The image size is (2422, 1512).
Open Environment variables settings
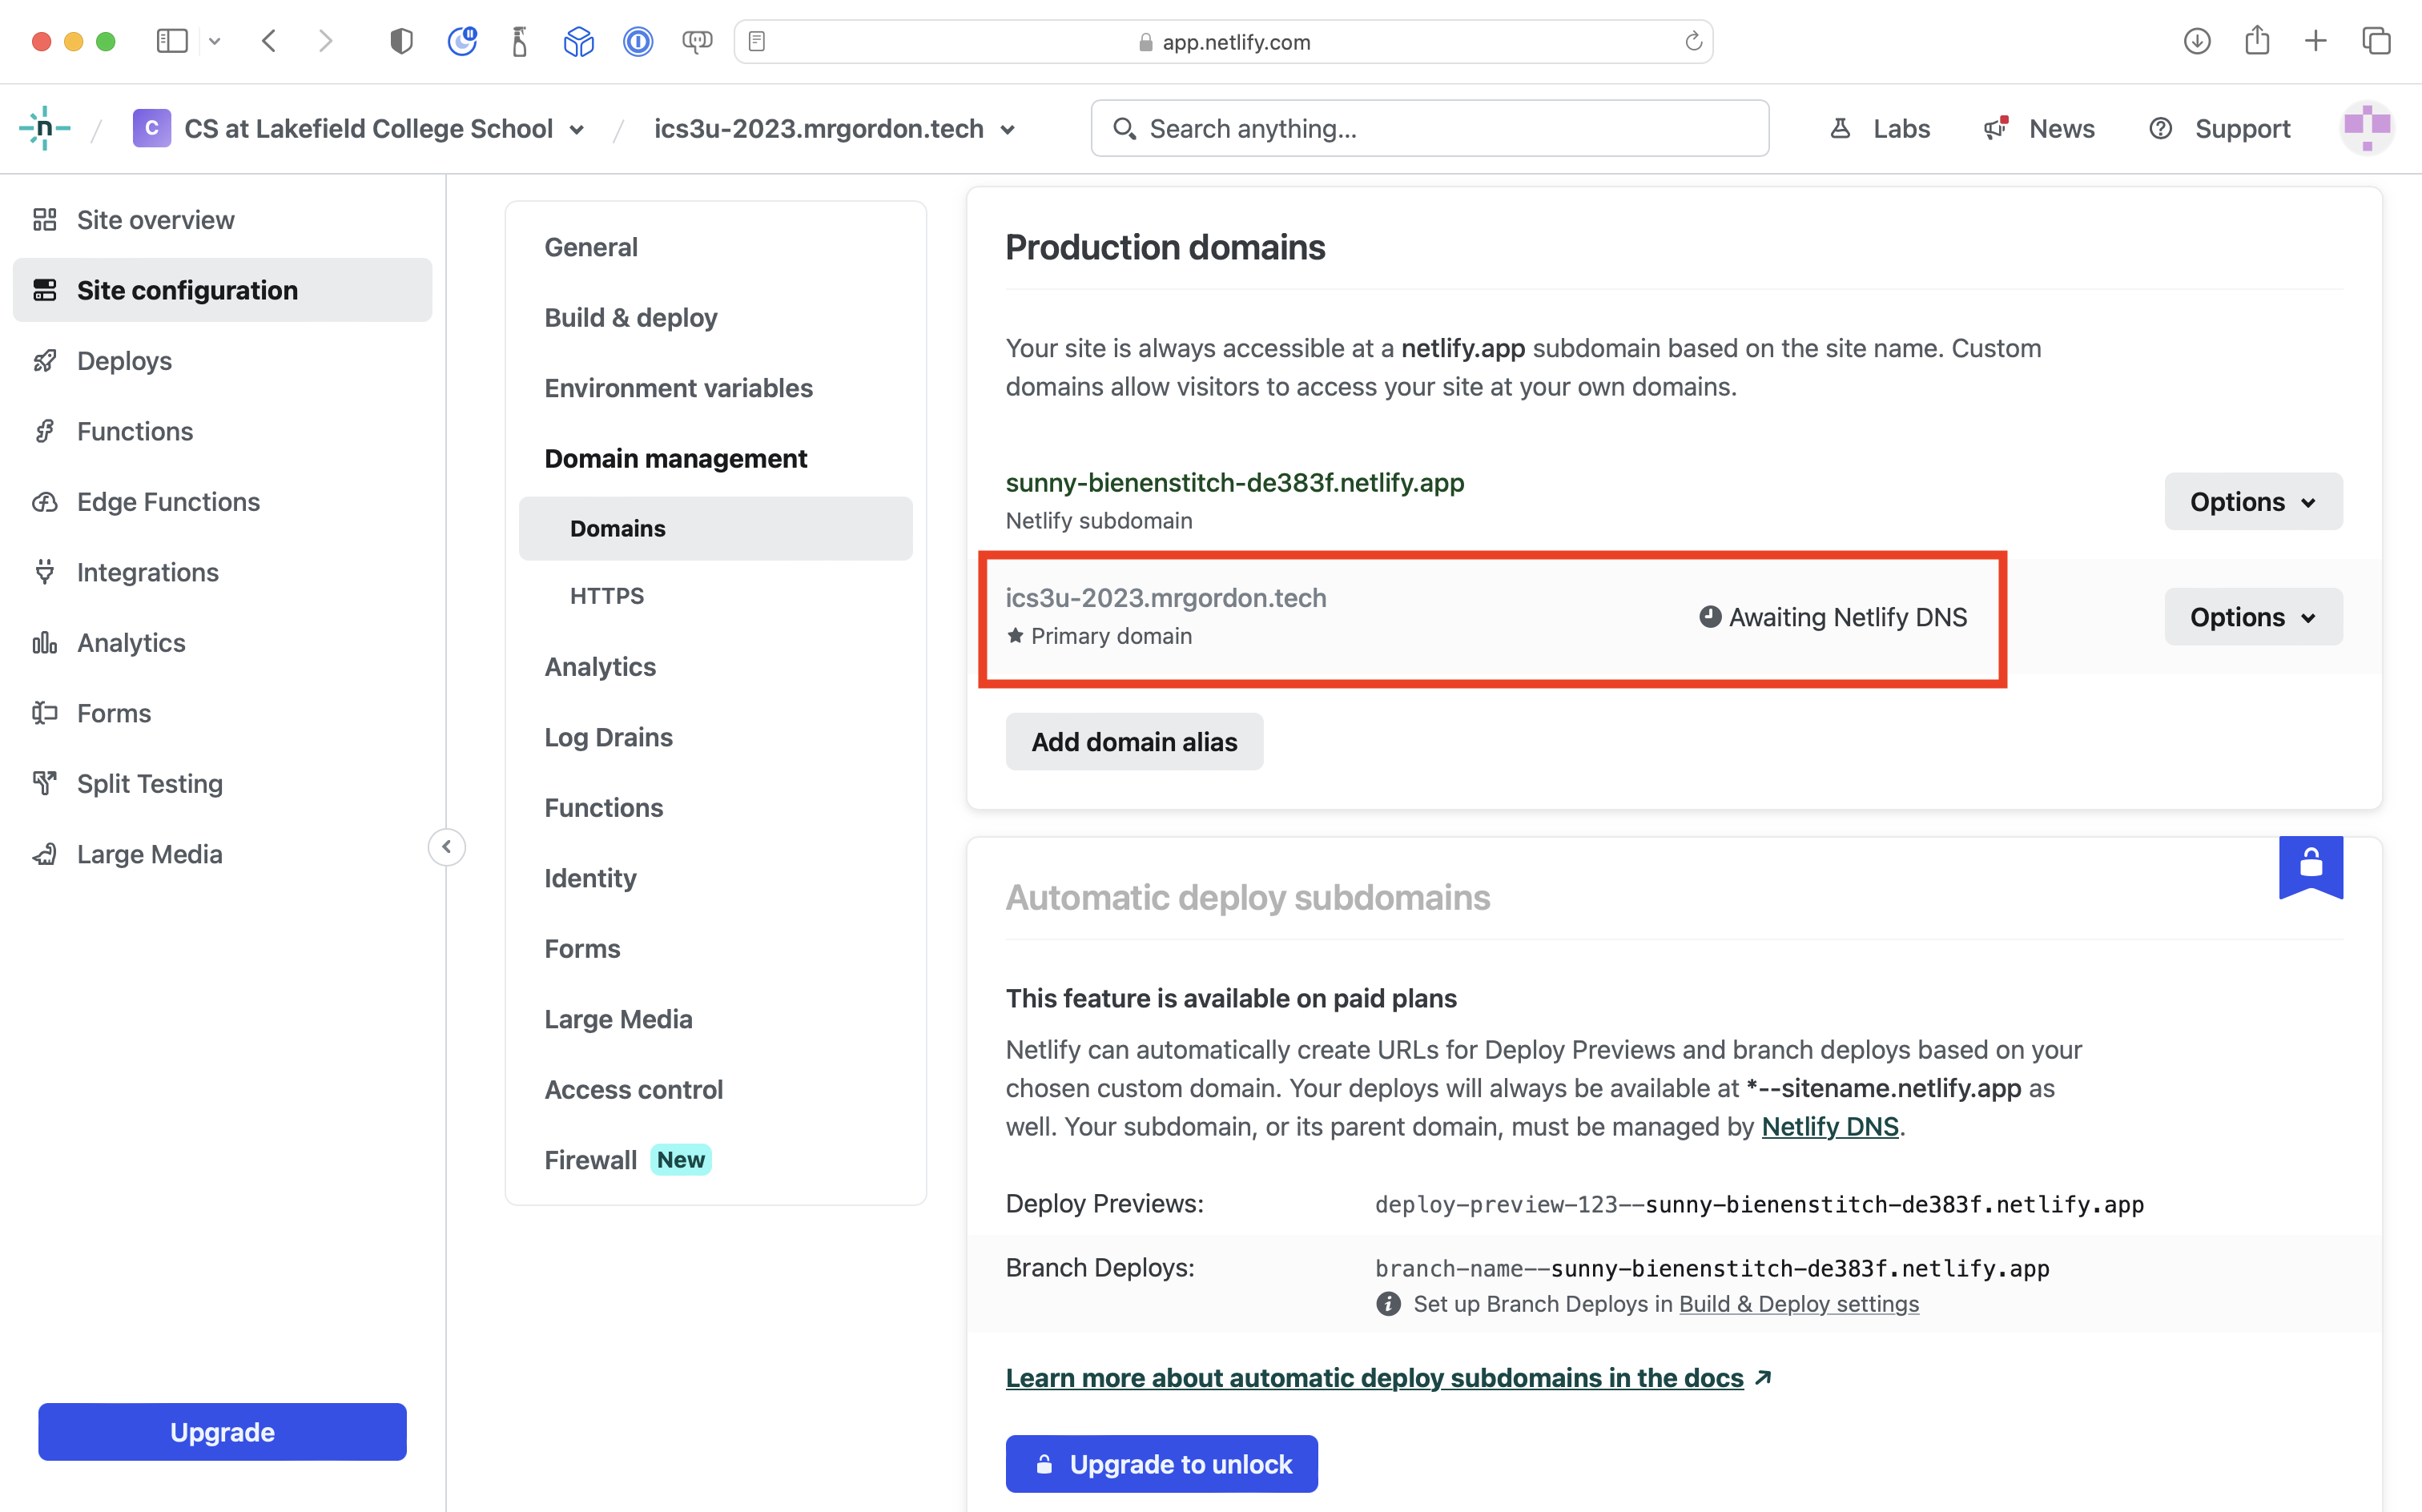click(x=679, y=388)
